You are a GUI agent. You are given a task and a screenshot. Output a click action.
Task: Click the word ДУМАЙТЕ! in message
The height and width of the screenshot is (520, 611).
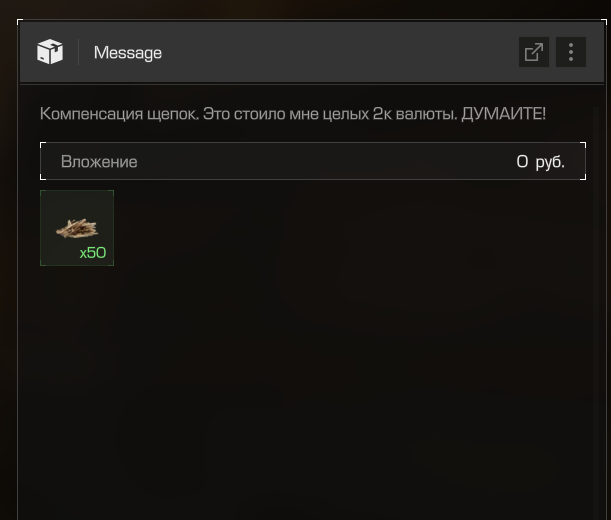point(503,113)
